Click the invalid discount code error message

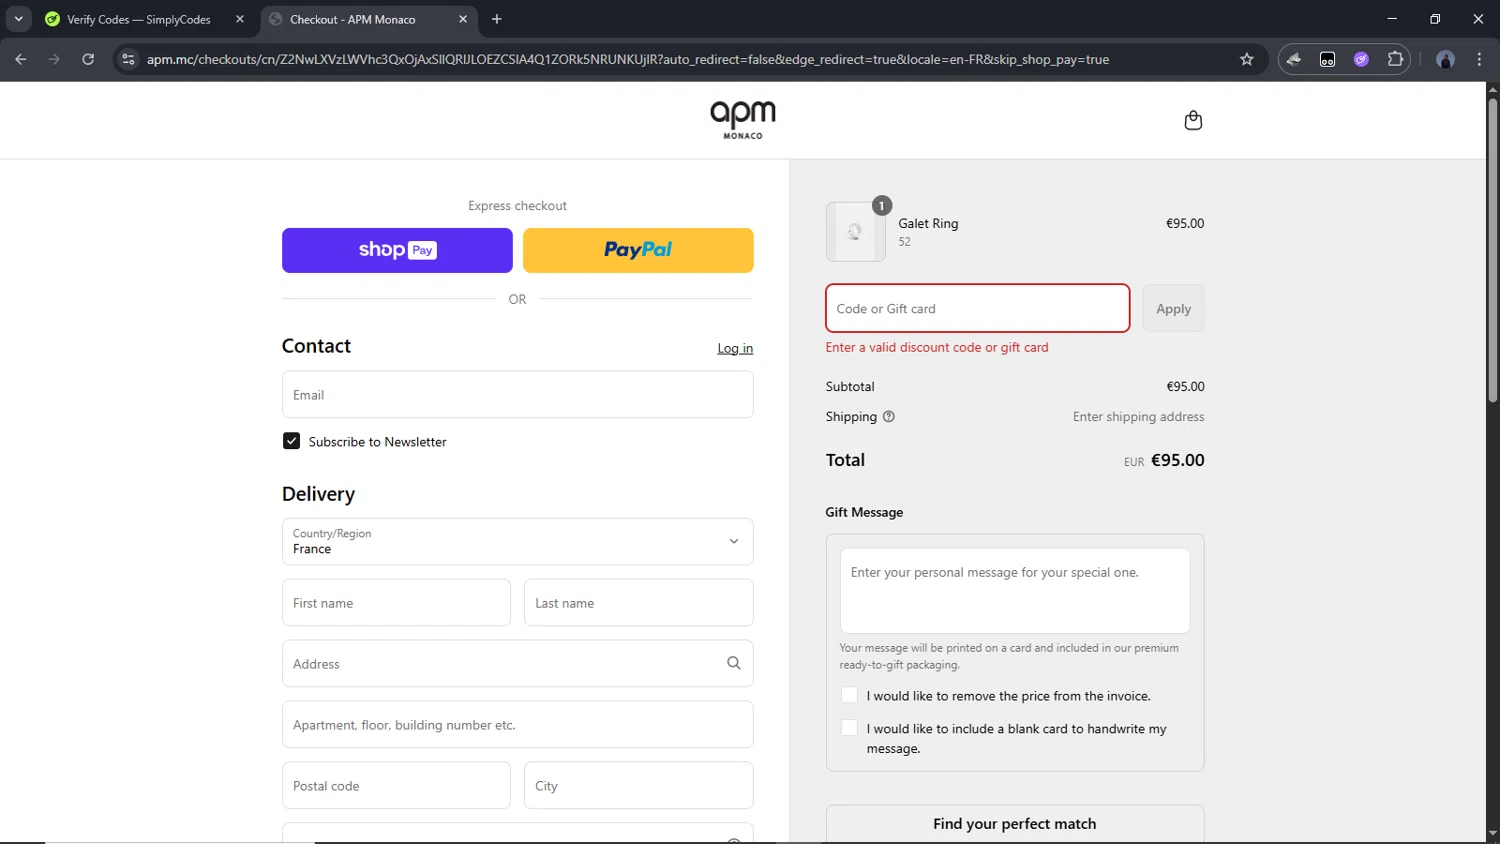[x=937, y=347]
